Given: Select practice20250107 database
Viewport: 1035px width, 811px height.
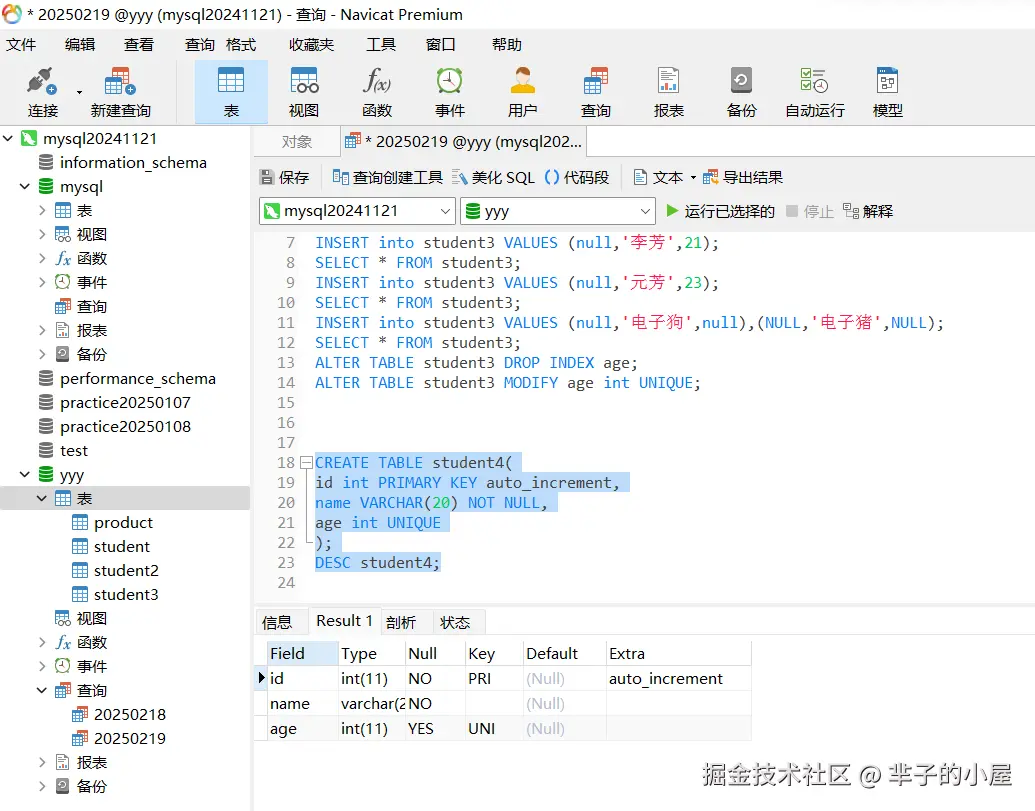Looking at the screenshot, I should (125, 403).
